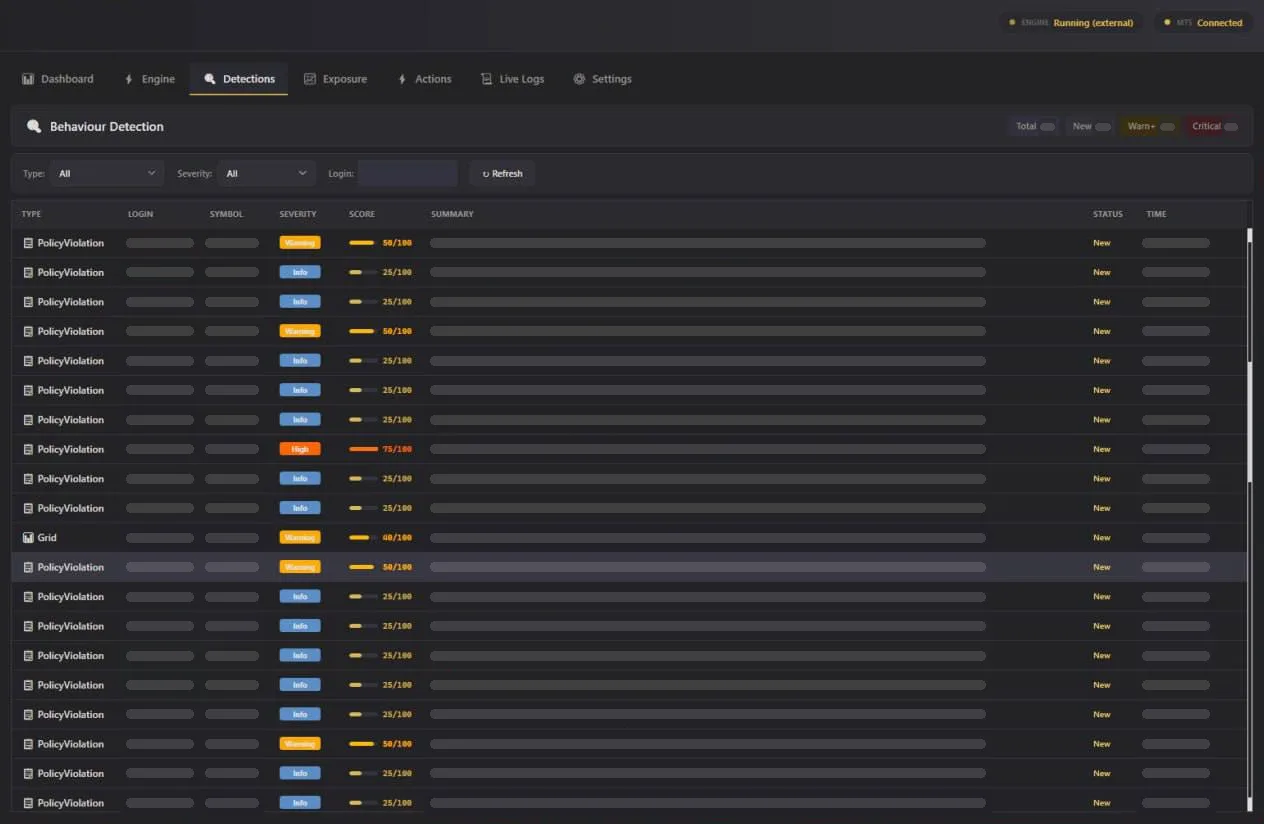Image resolution: width=1264 pixels, height=824 pixels.
Task: Click the New count chip in header
Action: [x=1091, y=126]
